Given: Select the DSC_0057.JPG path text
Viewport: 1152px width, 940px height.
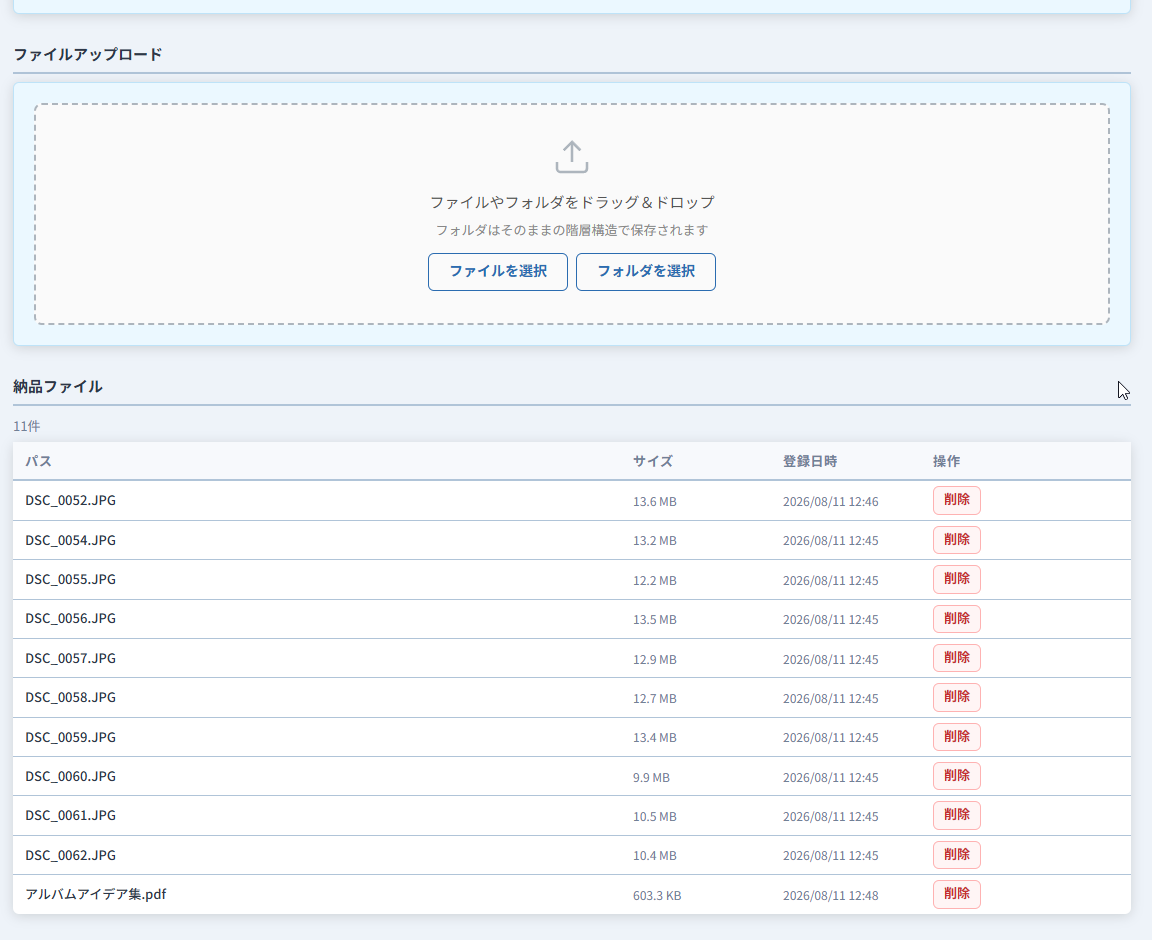Looking at the screenshot, I should pos(71,658).
